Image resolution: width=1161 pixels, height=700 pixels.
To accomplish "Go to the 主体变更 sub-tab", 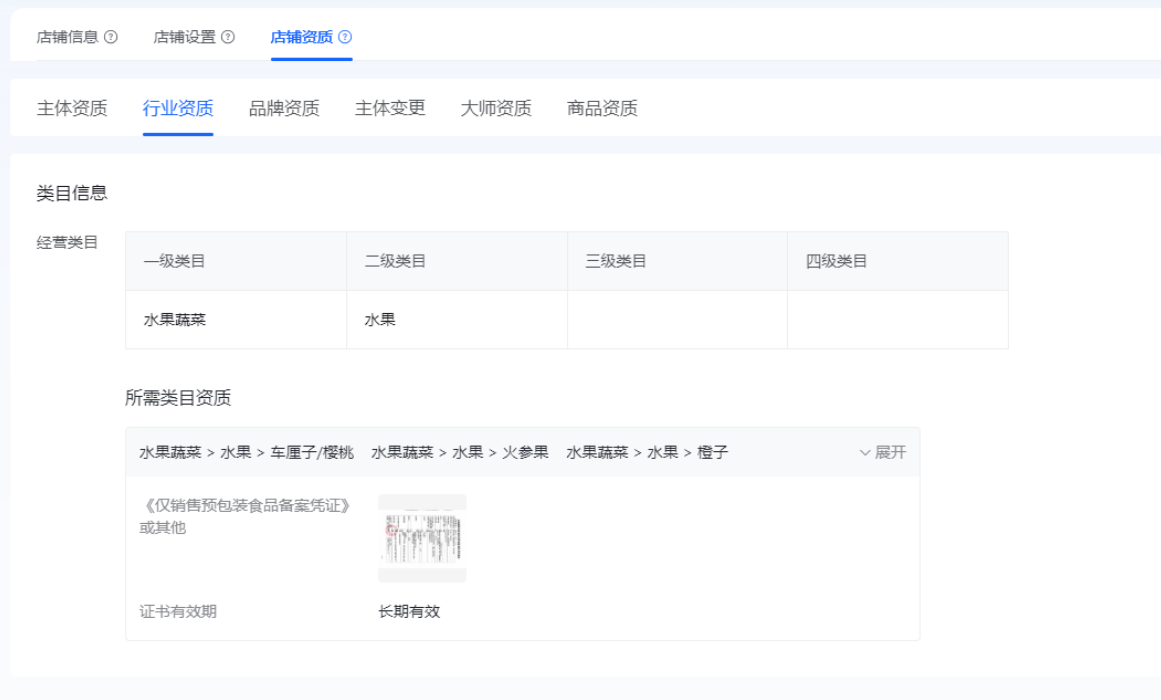I will pos(390,108).
